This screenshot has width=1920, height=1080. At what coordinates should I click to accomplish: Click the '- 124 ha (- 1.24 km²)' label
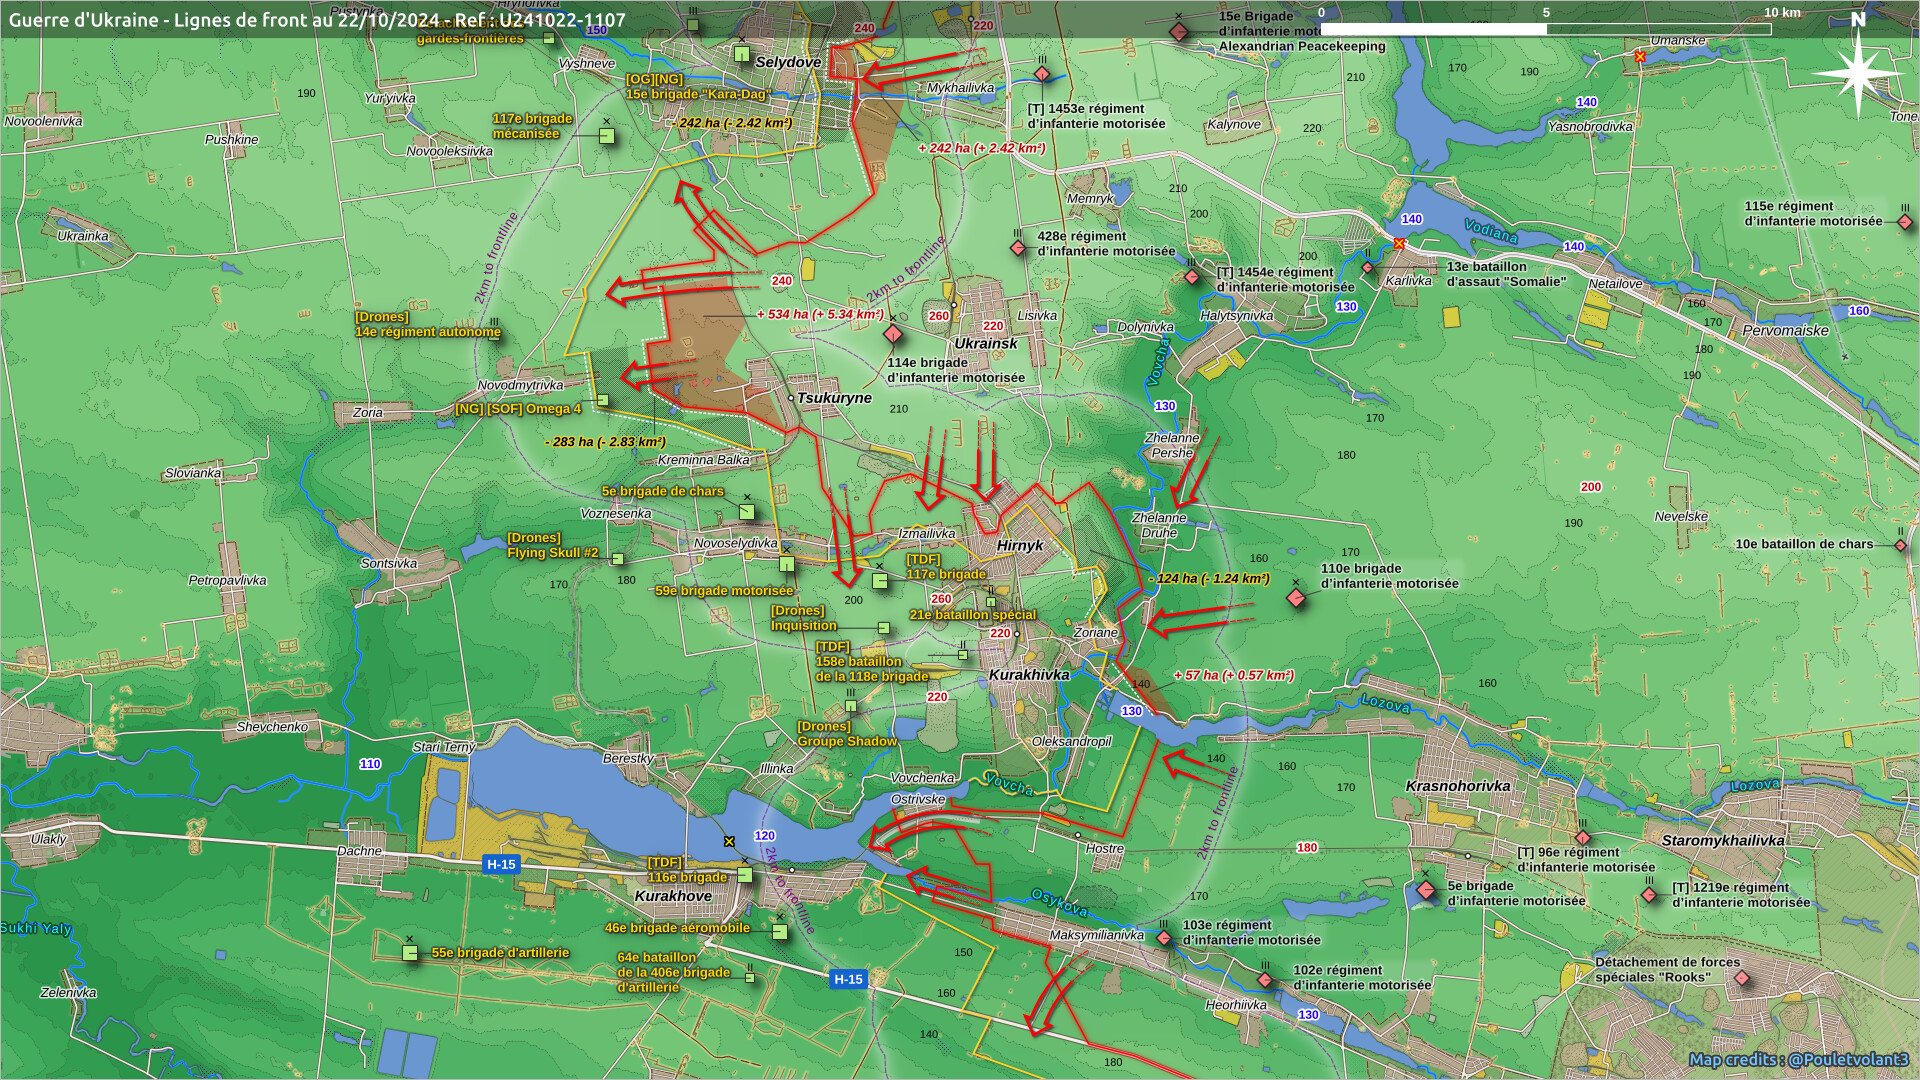[x=1209, y=579]
